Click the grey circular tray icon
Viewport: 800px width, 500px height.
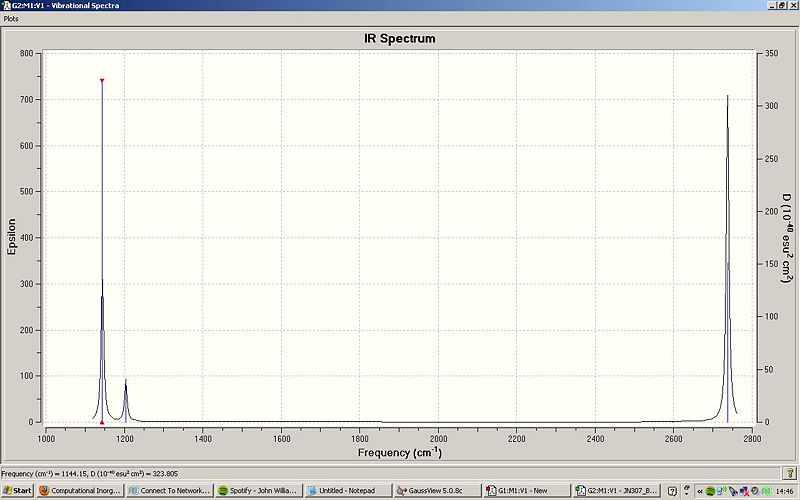point(755,490)
